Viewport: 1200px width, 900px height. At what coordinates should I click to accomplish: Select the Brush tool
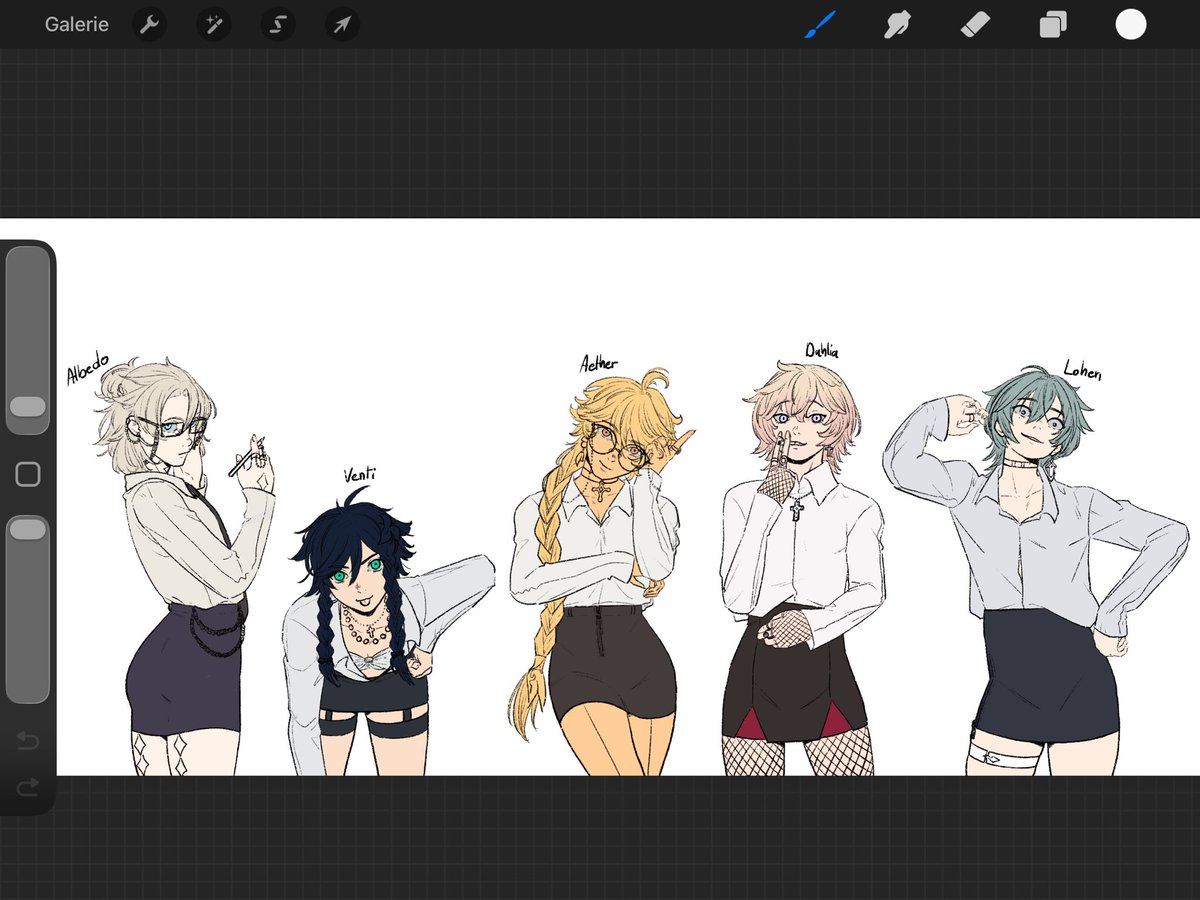pyautogui.click(x=820, y=24)
